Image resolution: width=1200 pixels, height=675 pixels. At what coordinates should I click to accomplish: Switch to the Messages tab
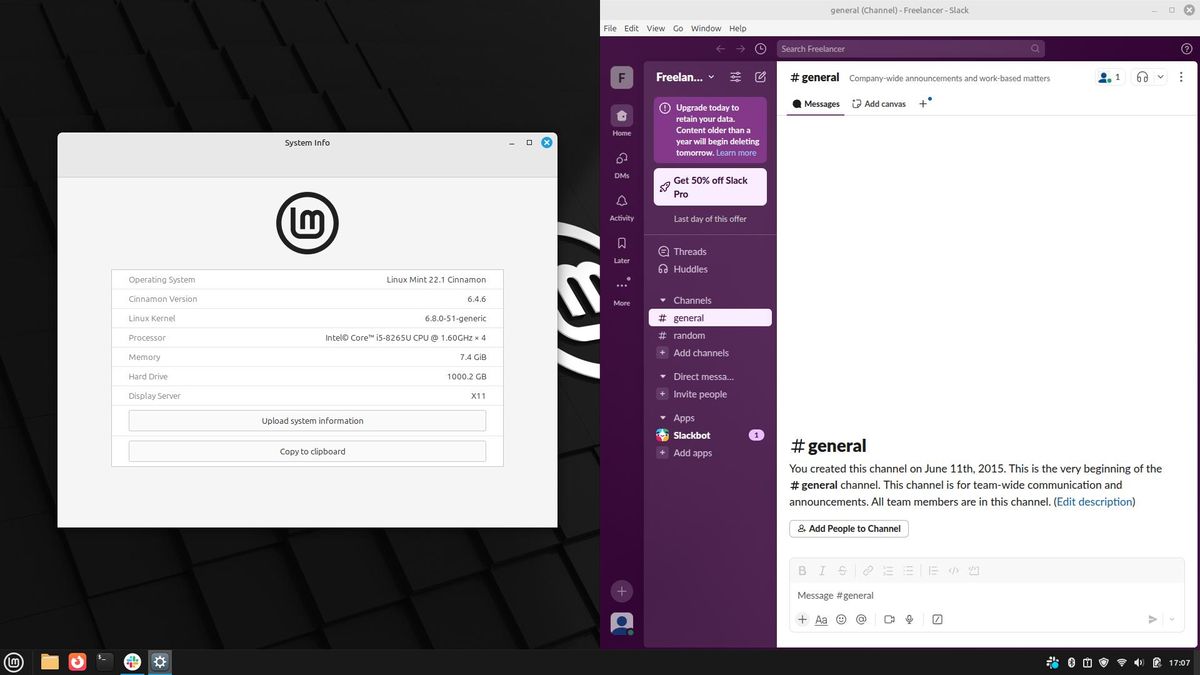click(816, 104)
